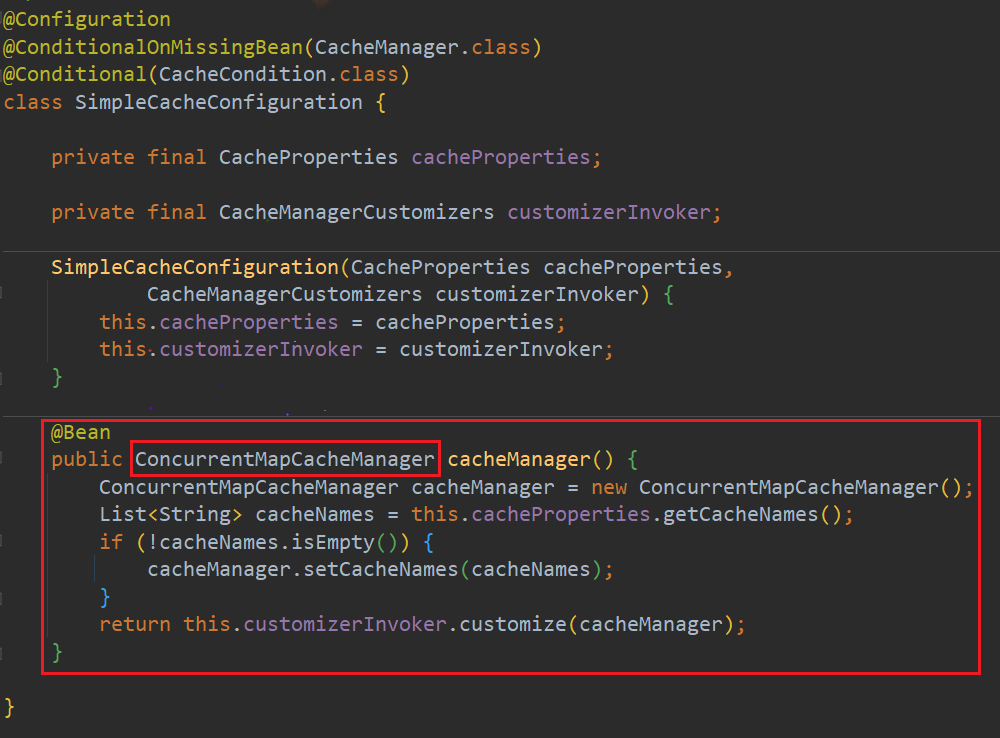This screenshot has height=738, width=1000.
Task: Click the getCacheNames() method call
Action: coord(752,515)
